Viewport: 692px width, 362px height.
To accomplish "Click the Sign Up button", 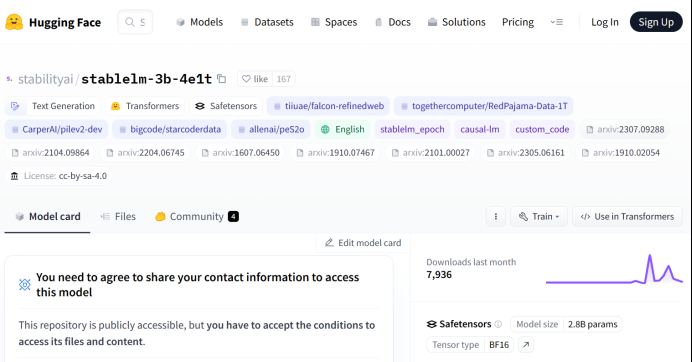I will [656, 22].
